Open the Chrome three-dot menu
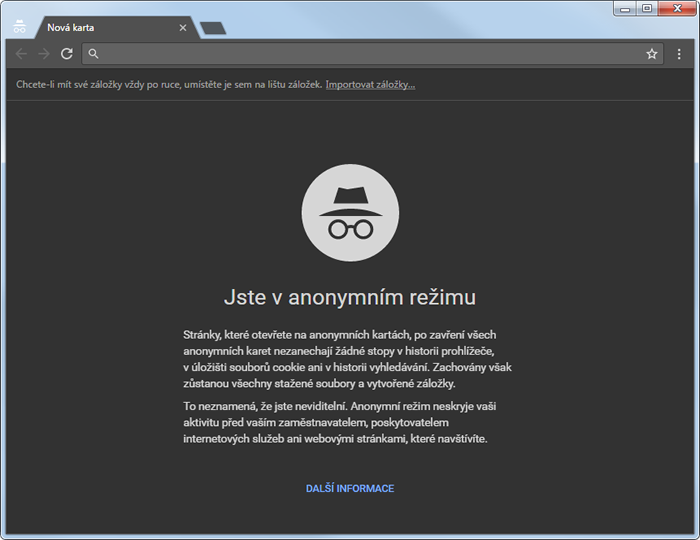This screenshot has height=540, width=700. pos(679,54)
